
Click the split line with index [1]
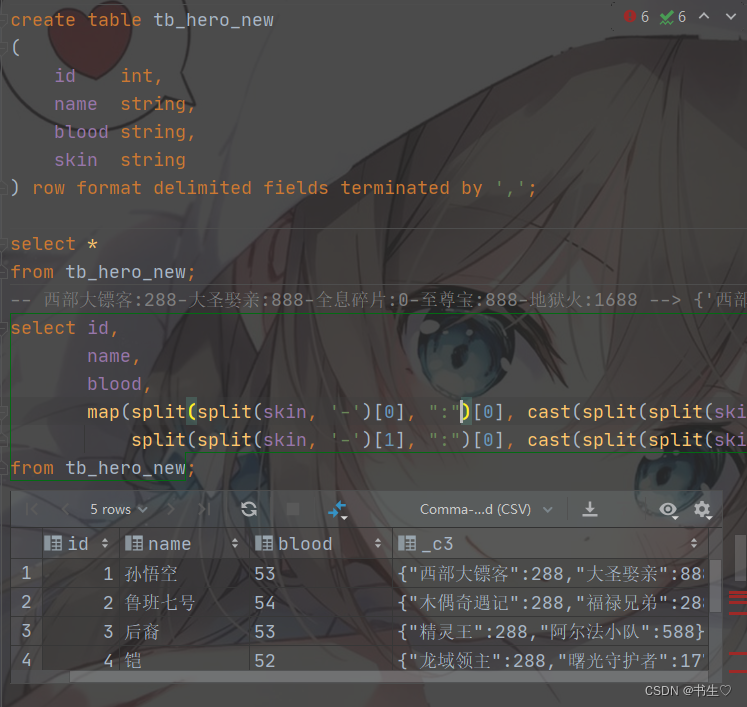(438, 440)
